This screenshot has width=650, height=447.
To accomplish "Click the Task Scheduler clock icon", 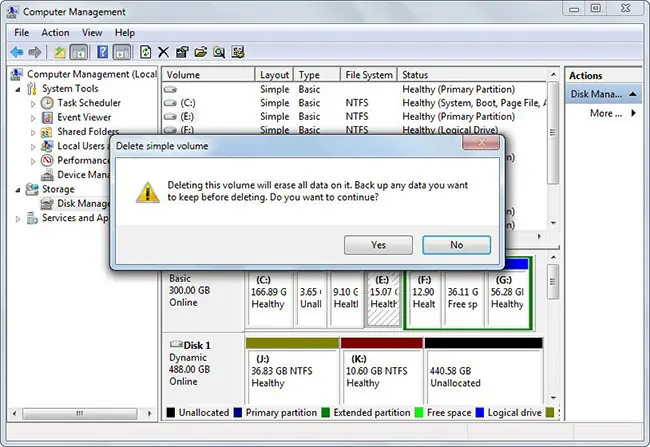I will (47, 103).
